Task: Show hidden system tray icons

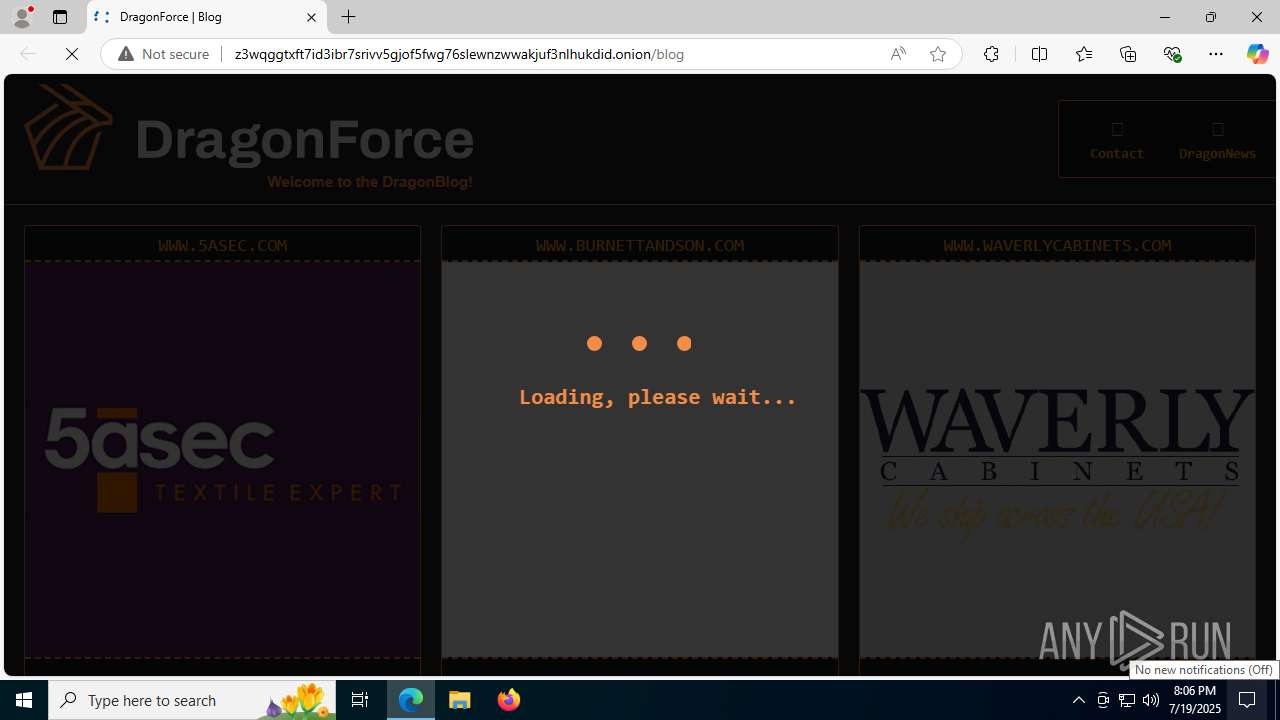Action: tap(1078, 700)
